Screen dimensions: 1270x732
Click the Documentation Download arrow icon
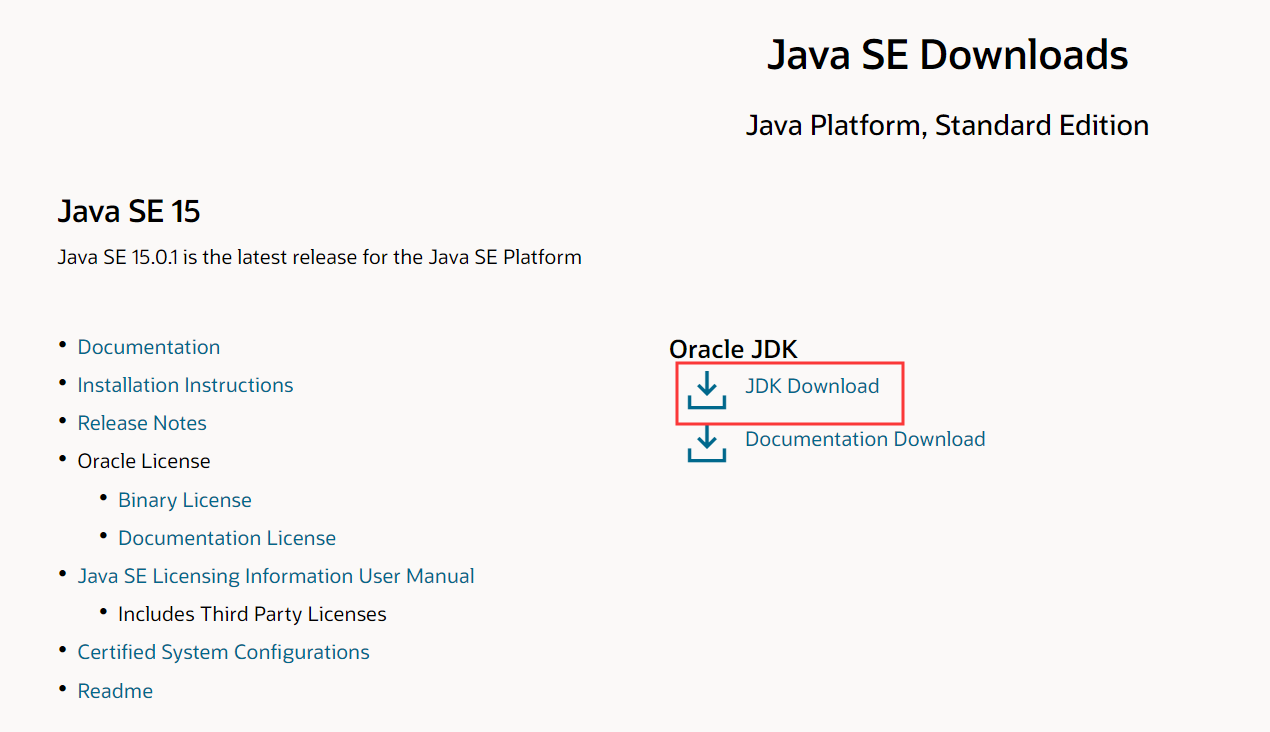(707, 445)
